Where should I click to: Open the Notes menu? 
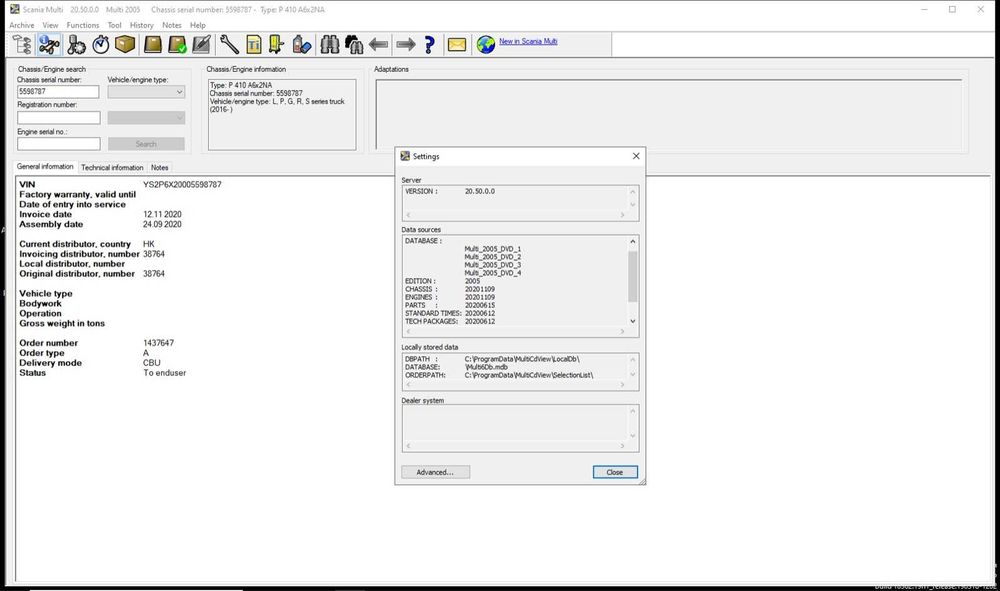tap(172, 26)
